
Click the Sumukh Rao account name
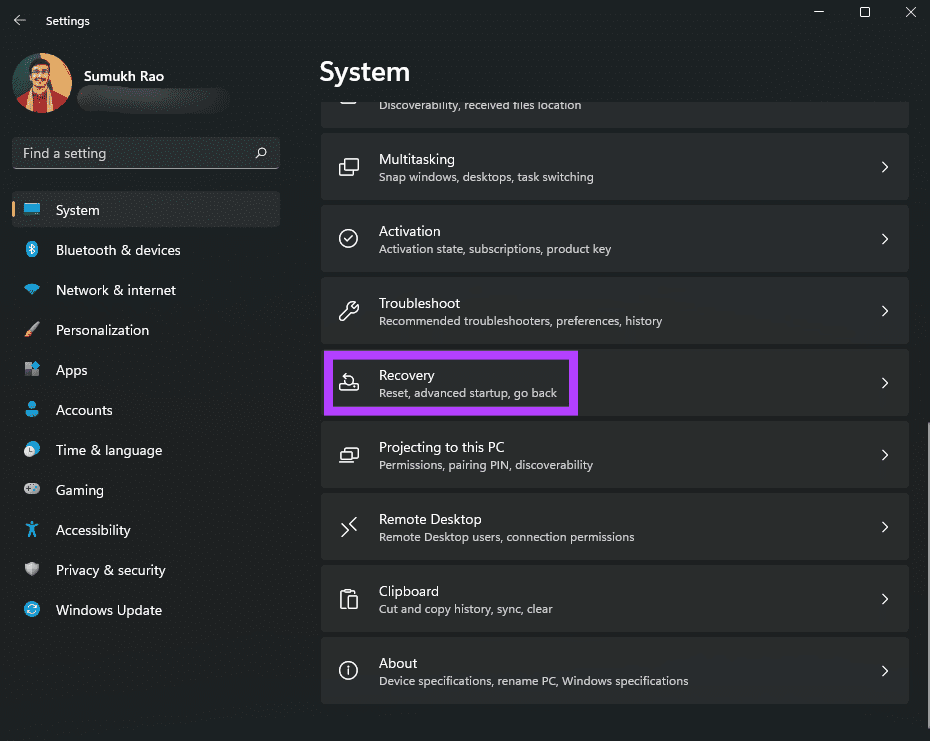(123, 76)
